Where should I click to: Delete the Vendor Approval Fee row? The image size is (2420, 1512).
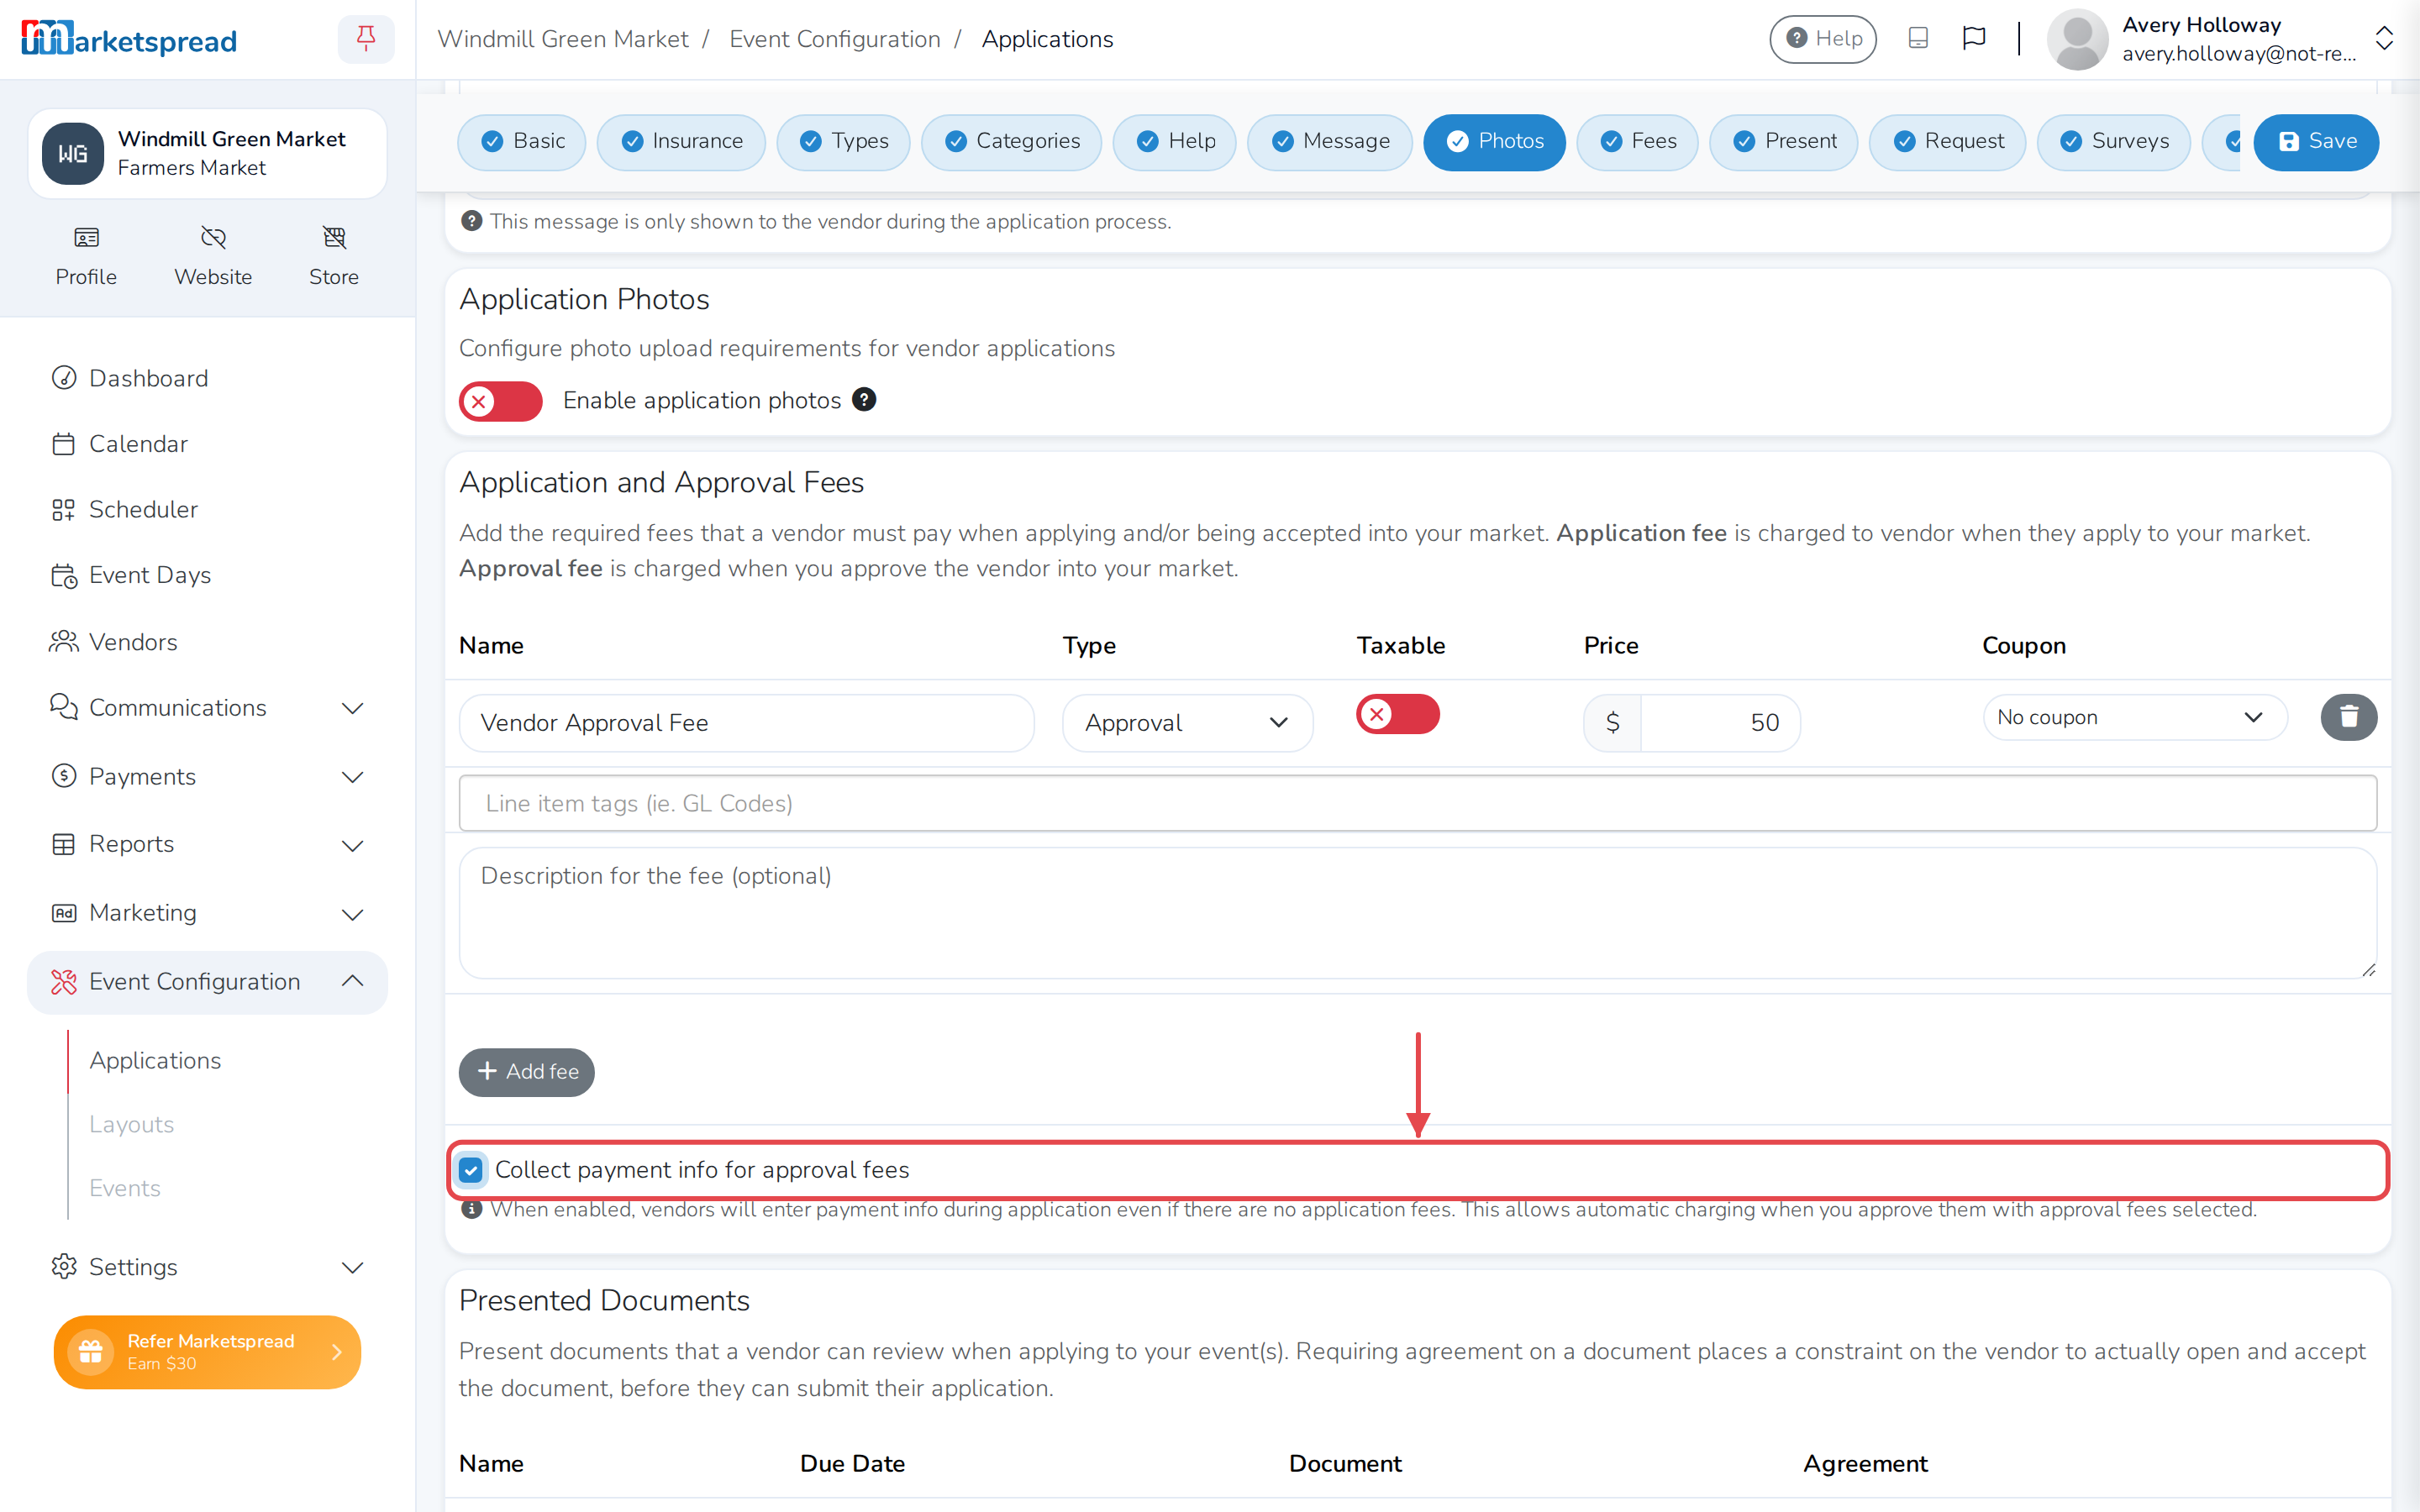pyautogui.click(x=2348, y=717)
